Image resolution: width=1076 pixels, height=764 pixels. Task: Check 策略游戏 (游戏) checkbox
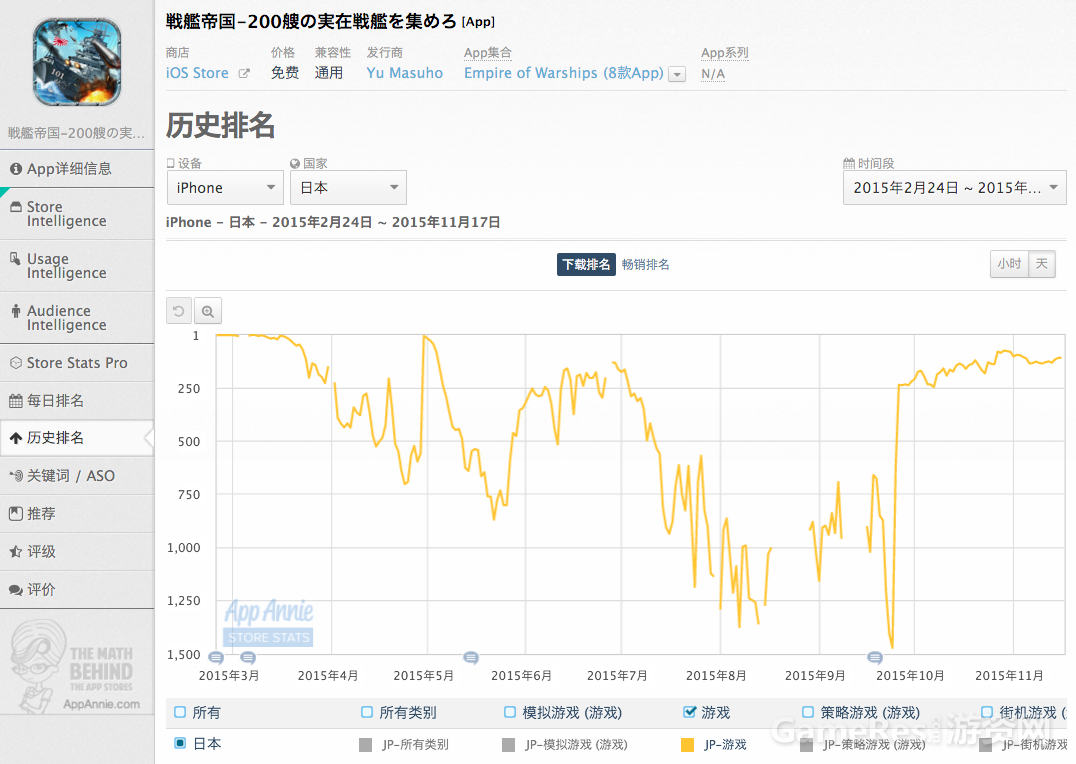pos(808,712)
